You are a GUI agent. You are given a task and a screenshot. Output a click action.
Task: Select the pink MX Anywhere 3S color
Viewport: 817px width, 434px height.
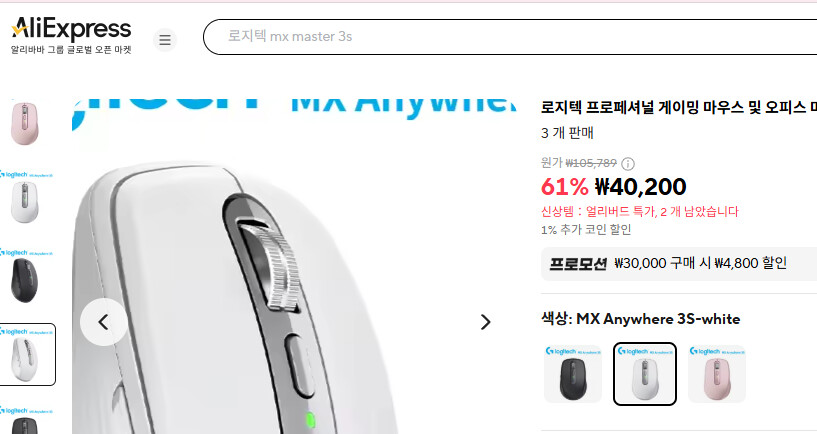(716, 374)
